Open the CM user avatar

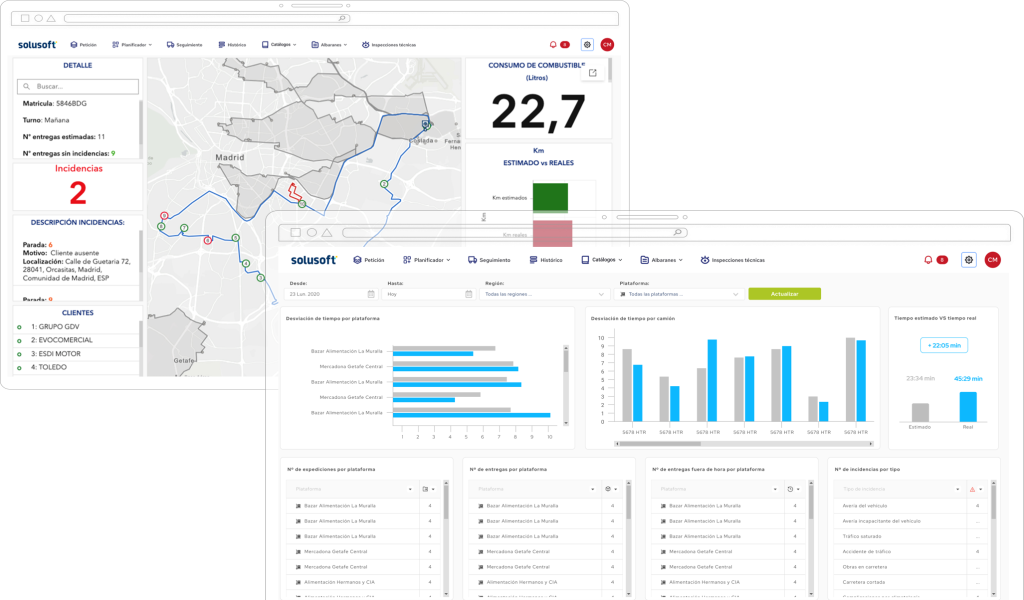coord(990,259)
